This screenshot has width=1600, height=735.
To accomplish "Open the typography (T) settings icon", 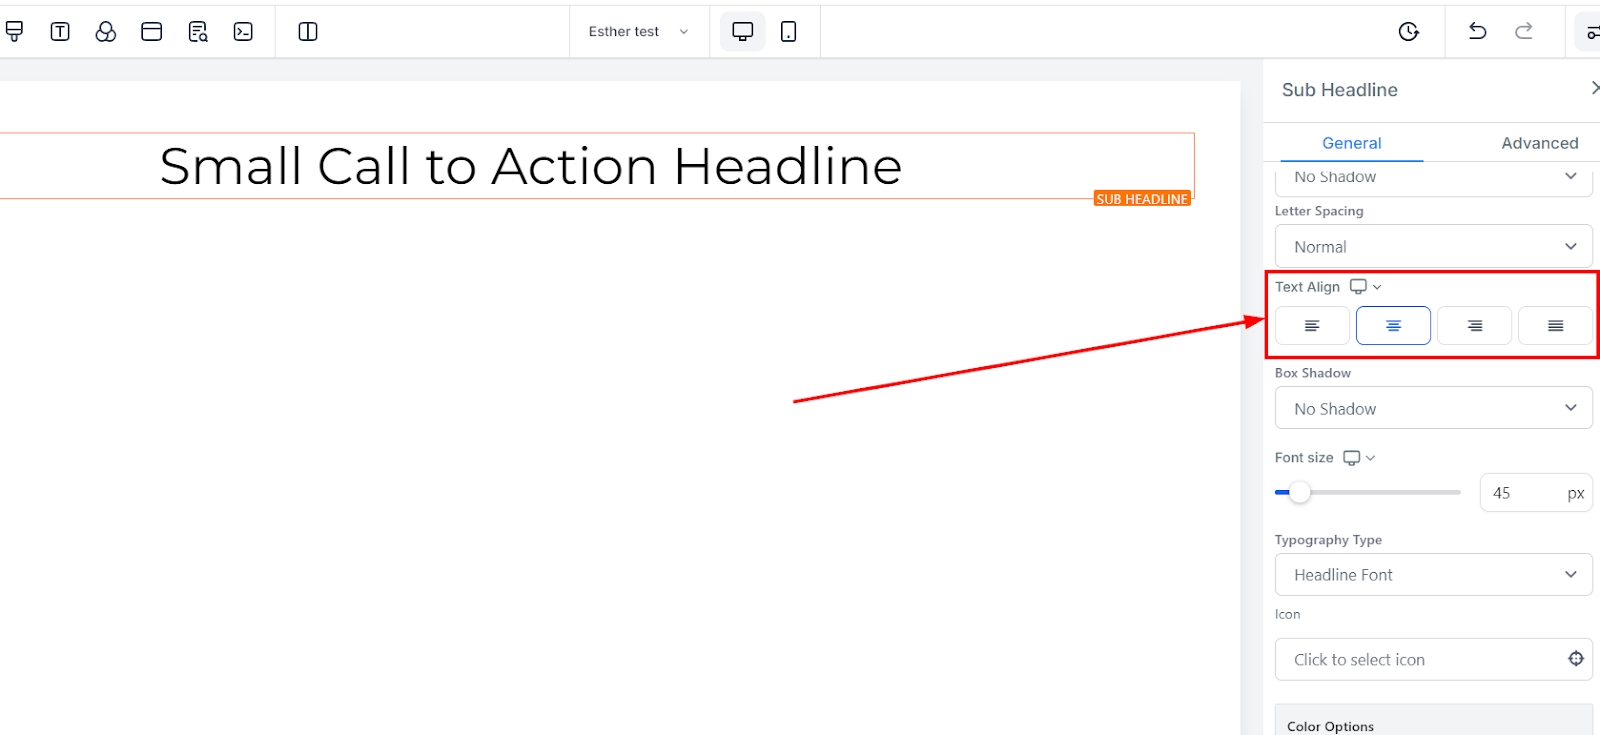I will (x=60, y=32).
